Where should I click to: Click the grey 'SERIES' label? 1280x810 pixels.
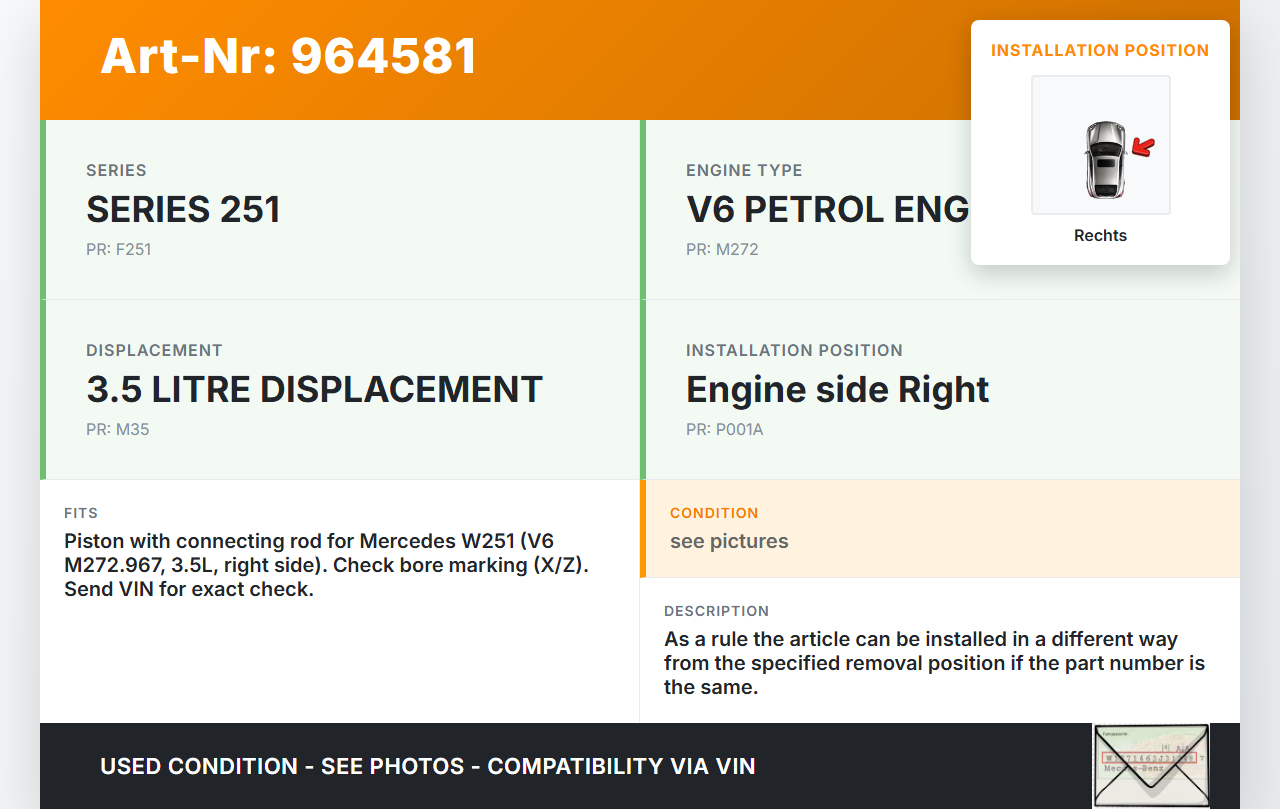click(x=116, y=171)
